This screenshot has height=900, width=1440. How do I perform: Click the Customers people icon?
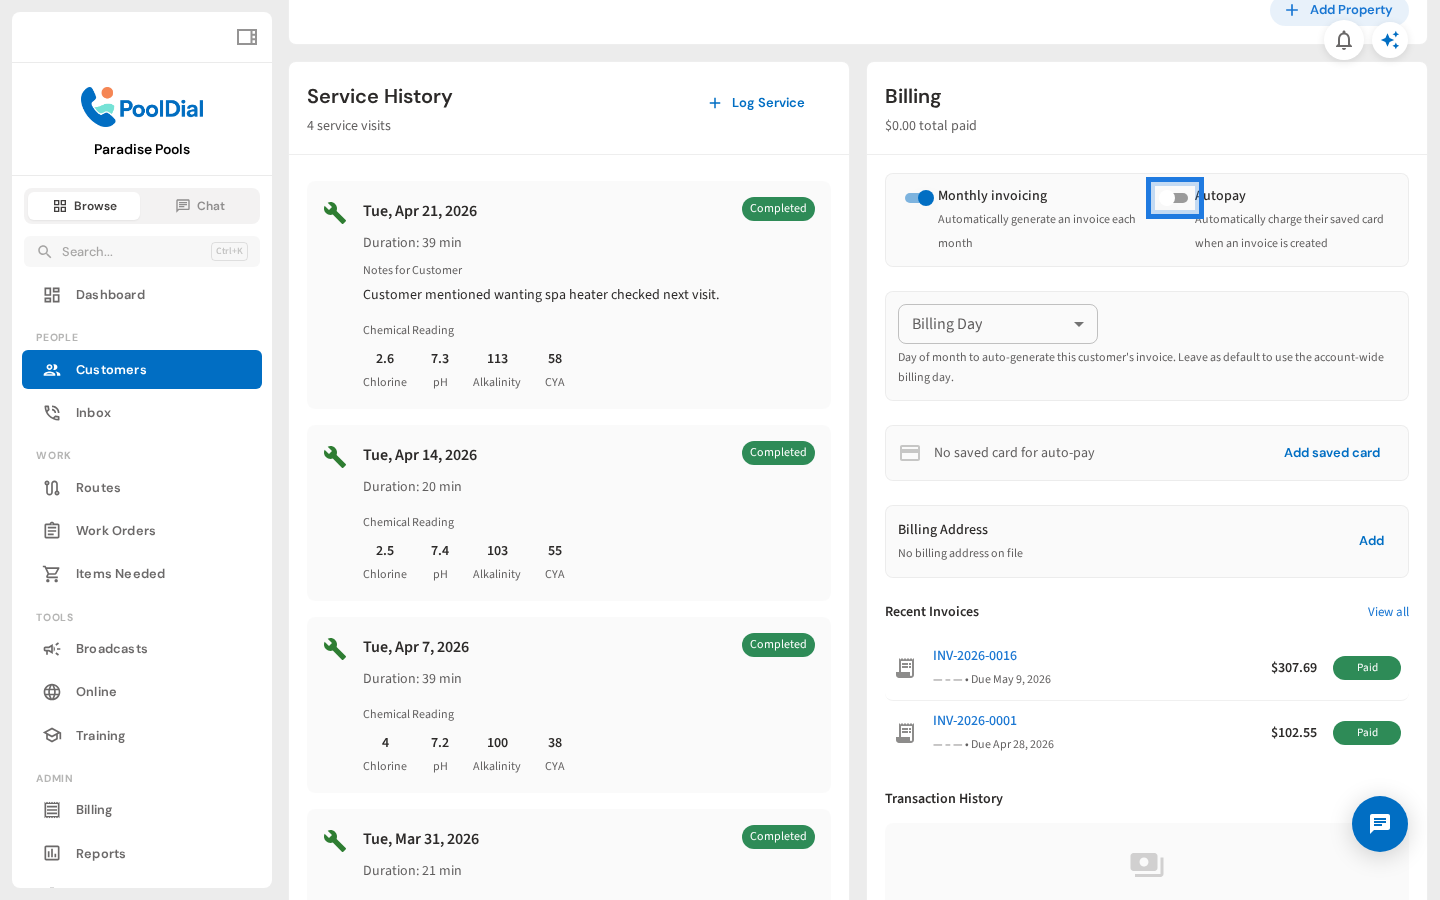point(52,370)
